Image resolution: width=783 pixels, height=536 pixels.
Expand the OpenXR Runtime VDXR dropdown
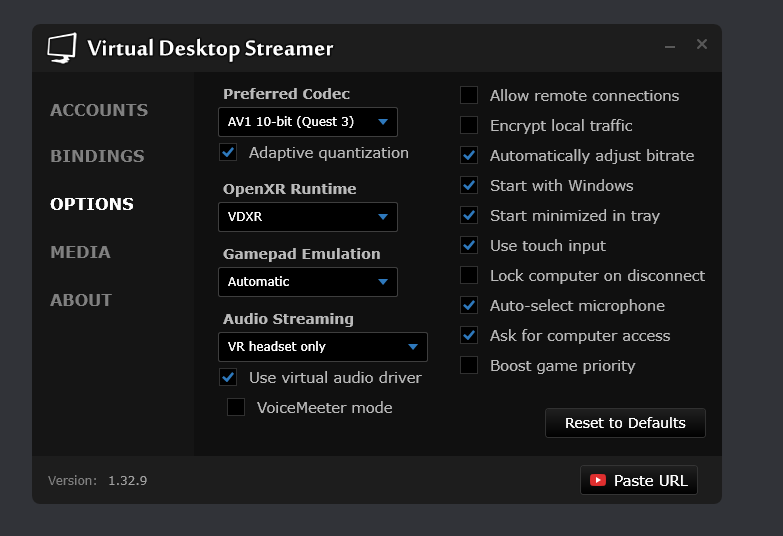[308, 217]
